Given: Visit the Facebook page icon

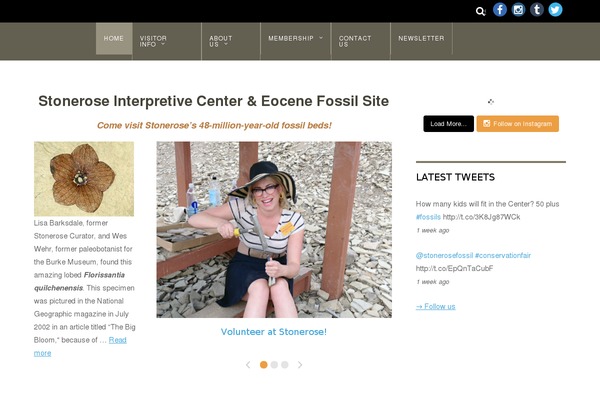Looking at the screenshot, I should [500, 10].
